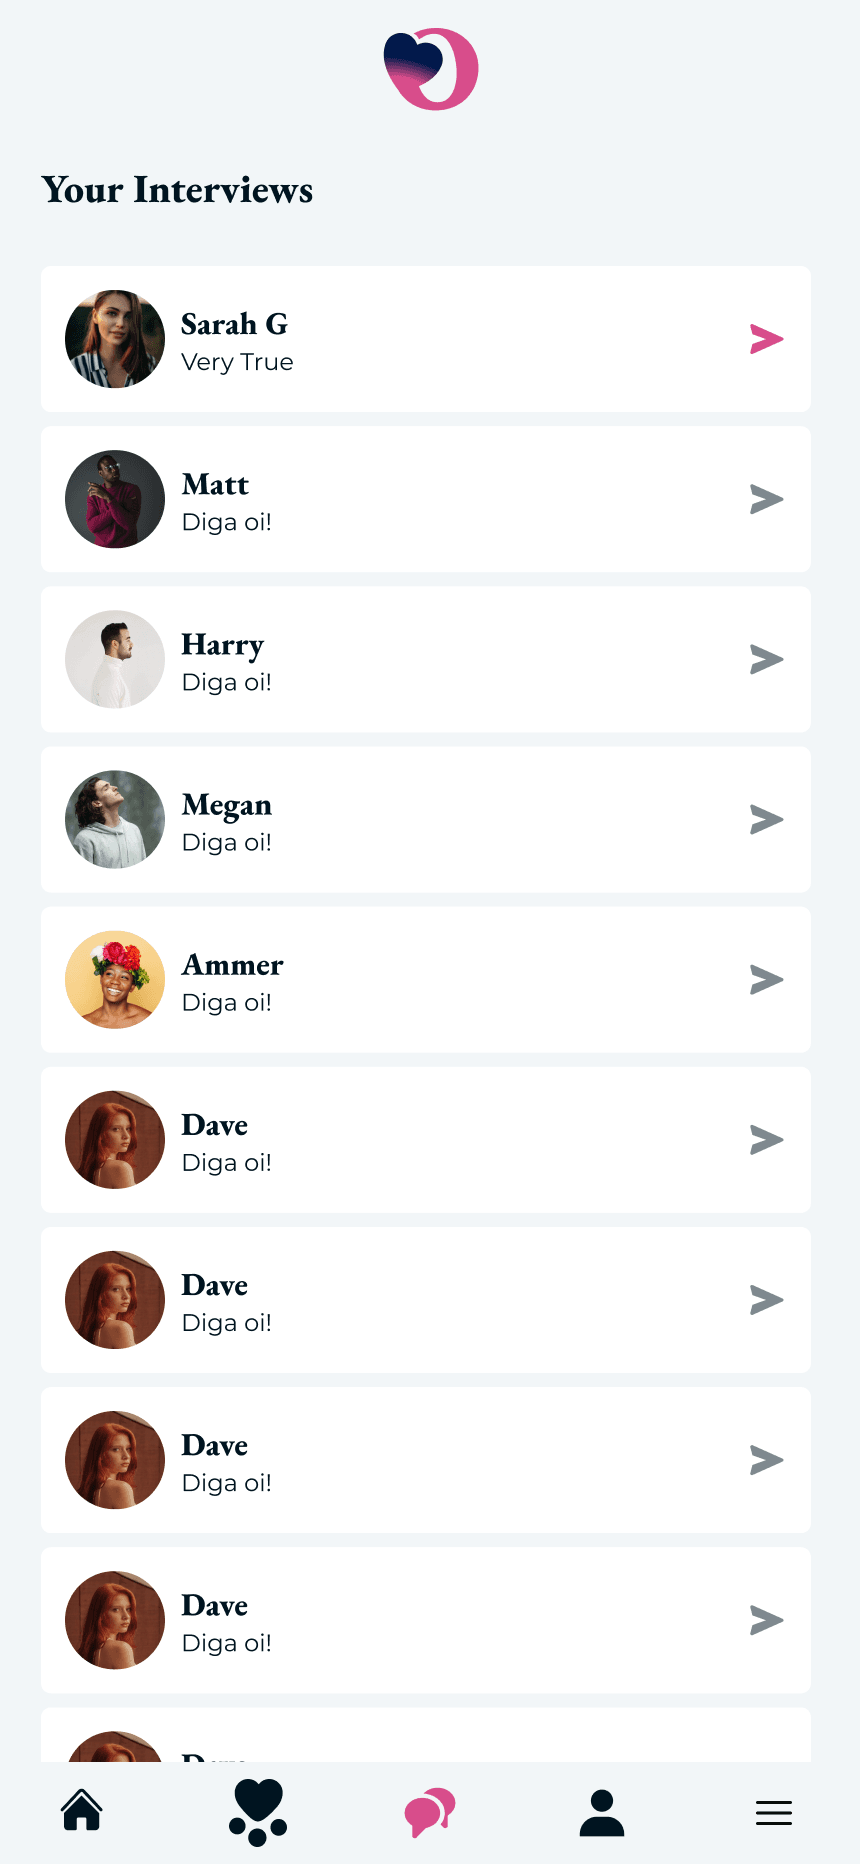Click Megan's profile picture

[x=115, y=820]
